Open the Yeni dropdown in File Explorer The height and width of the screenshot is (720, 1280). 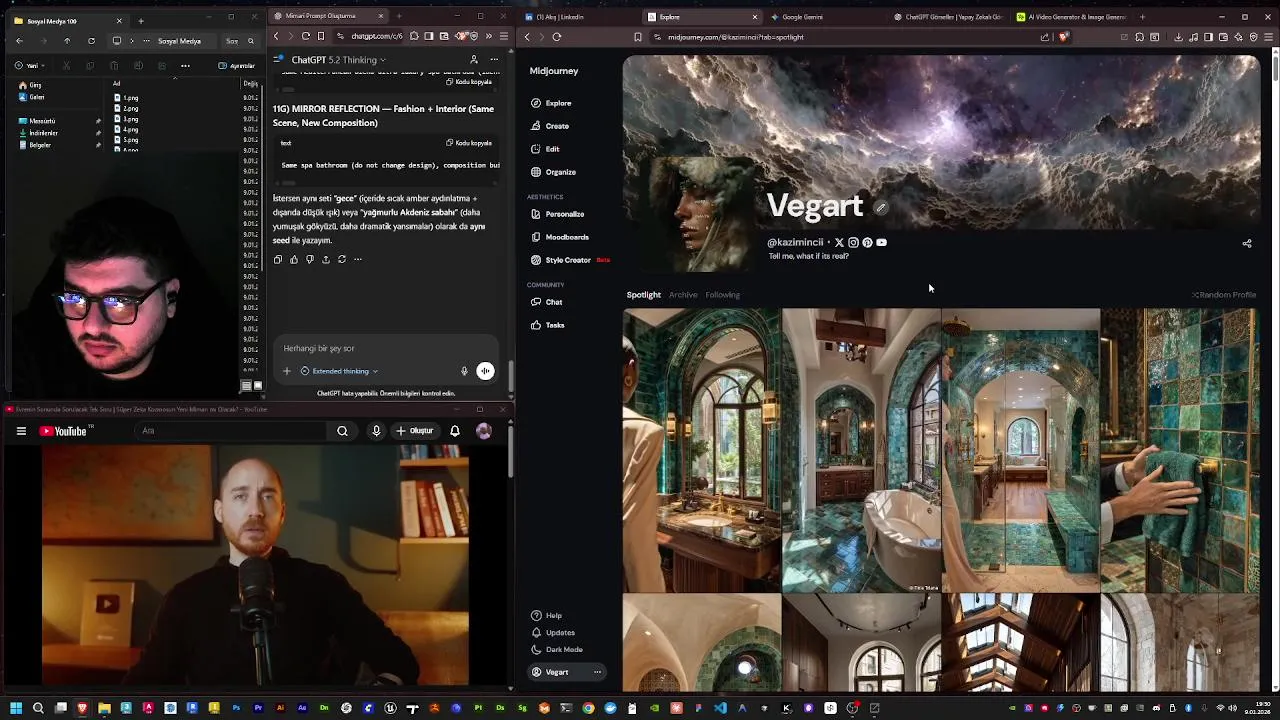(x=29, y=66)
